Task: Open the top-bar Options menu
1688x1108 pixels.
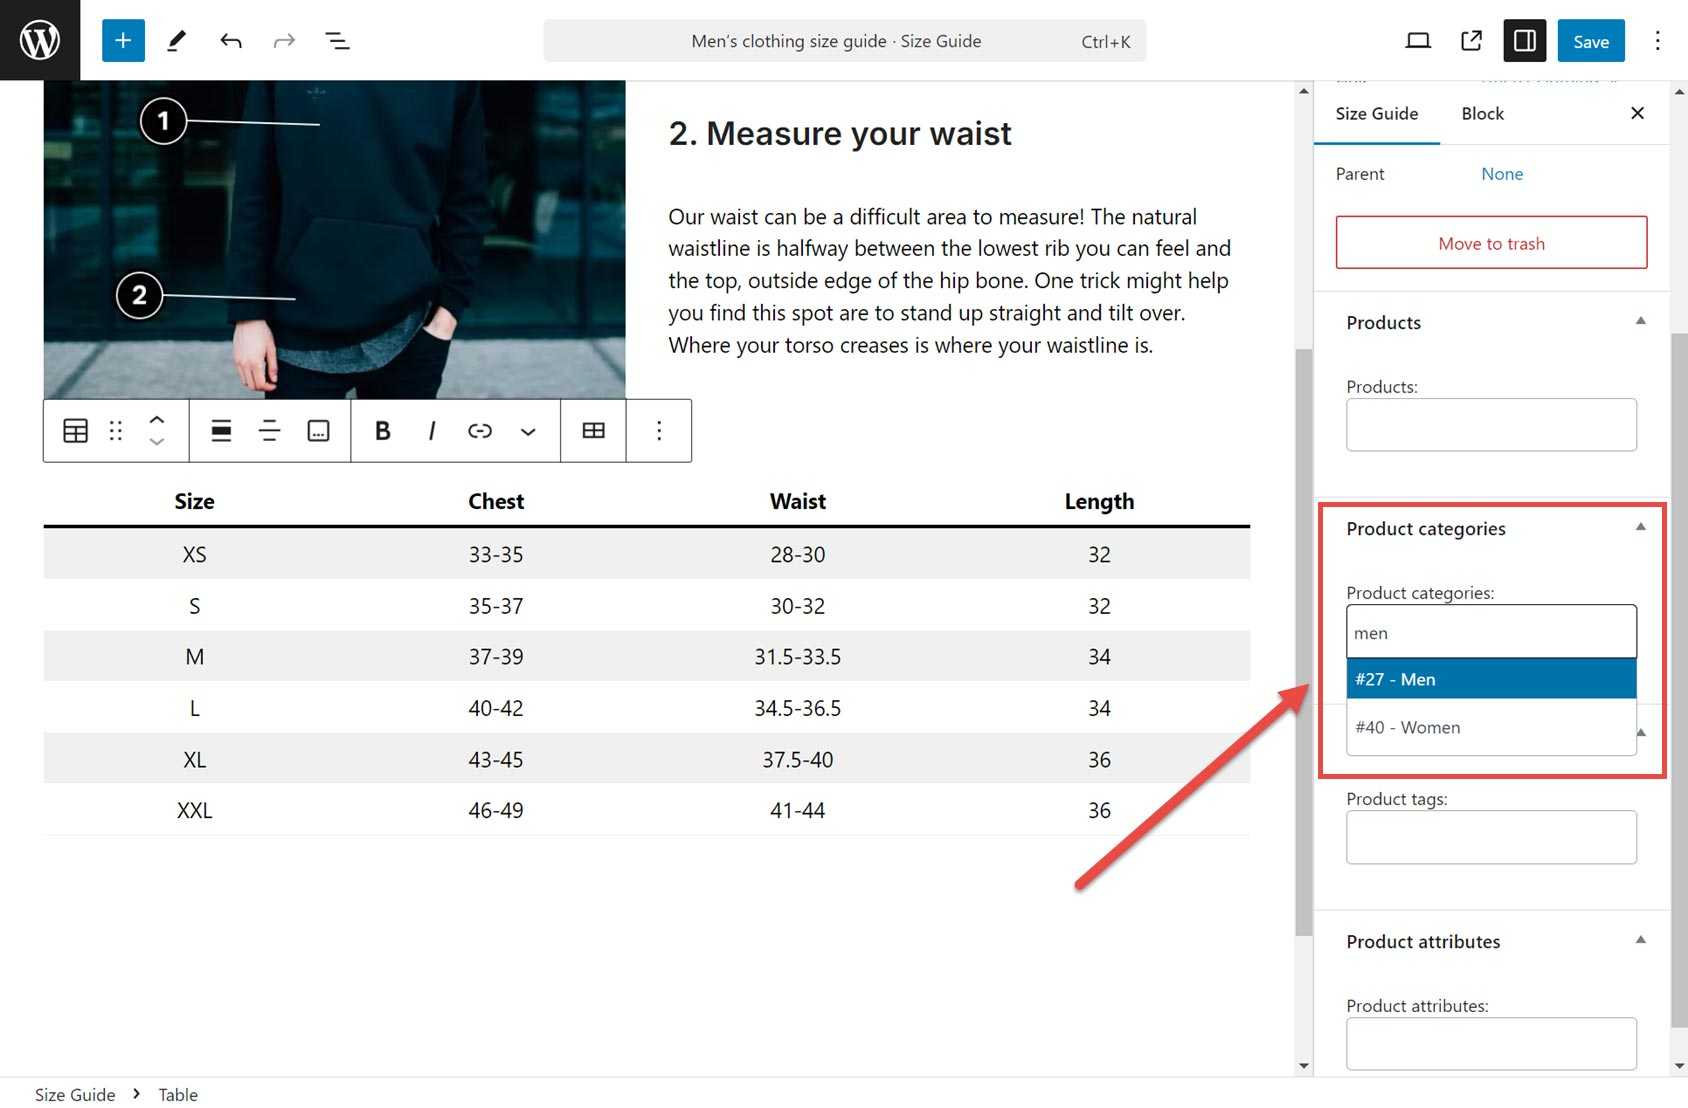Action: click(1657, 40)
